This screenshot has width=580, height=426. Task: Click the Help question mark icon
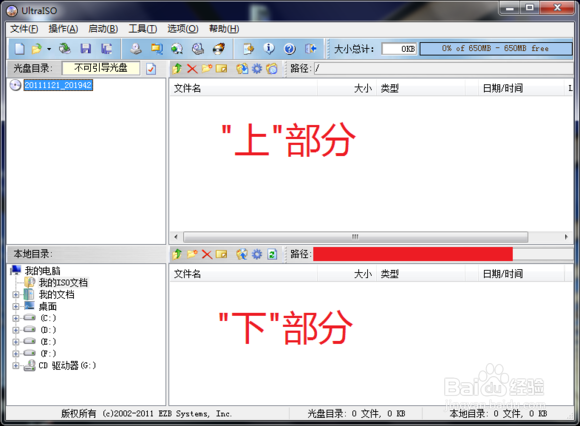pos(290,48)
